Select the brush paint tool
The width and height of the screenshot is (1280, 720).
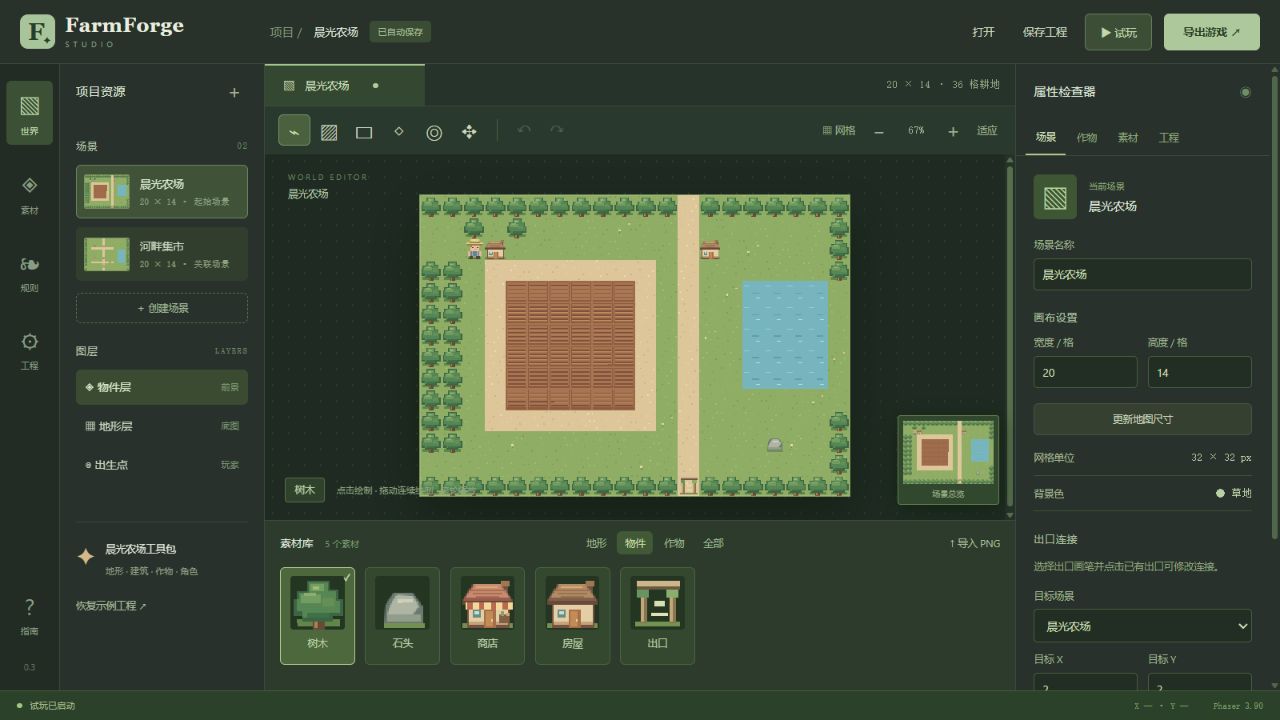tap(294, 131)
